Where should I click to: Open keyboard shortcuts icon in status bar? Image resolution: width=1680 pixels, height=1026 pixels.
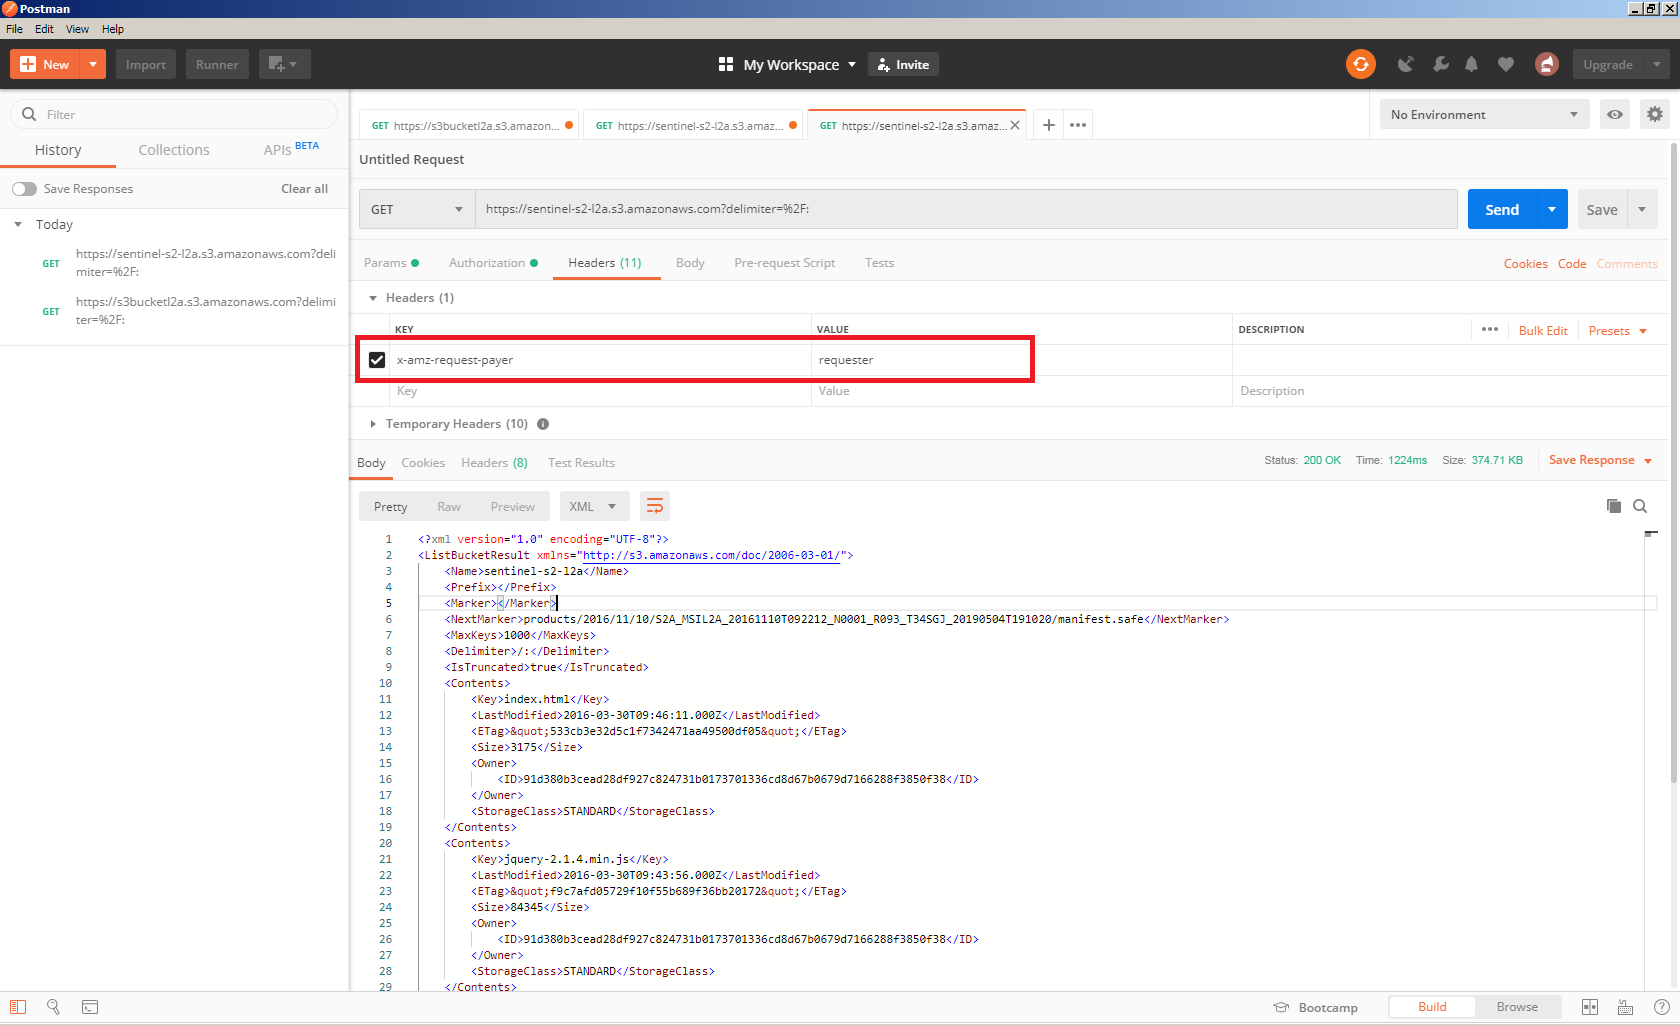click(1625, 1007)
